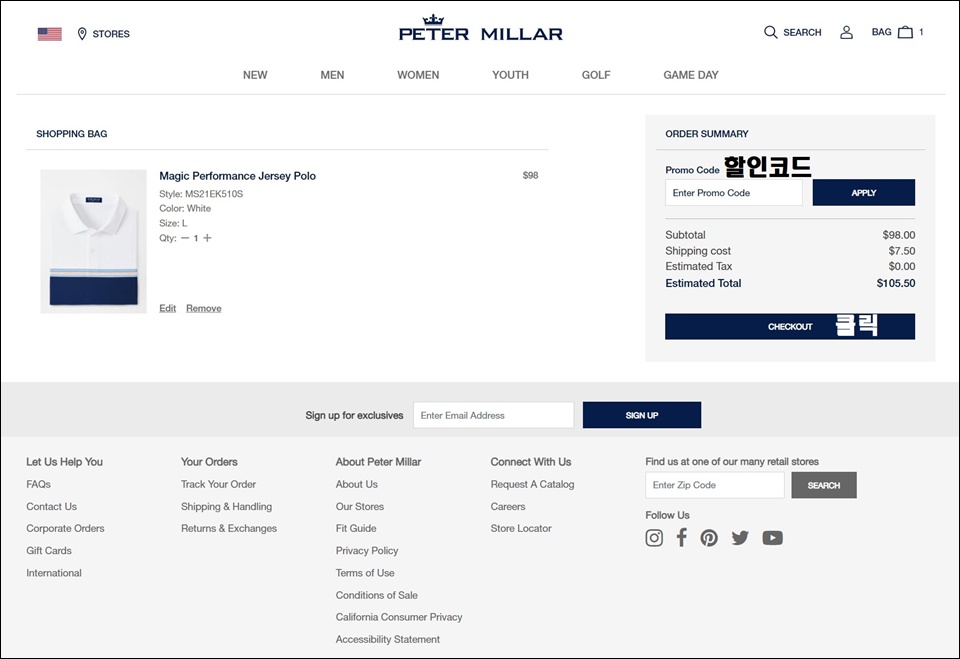
Task: Click the Subtotal $98.00 value
Action: coord(899,235)
